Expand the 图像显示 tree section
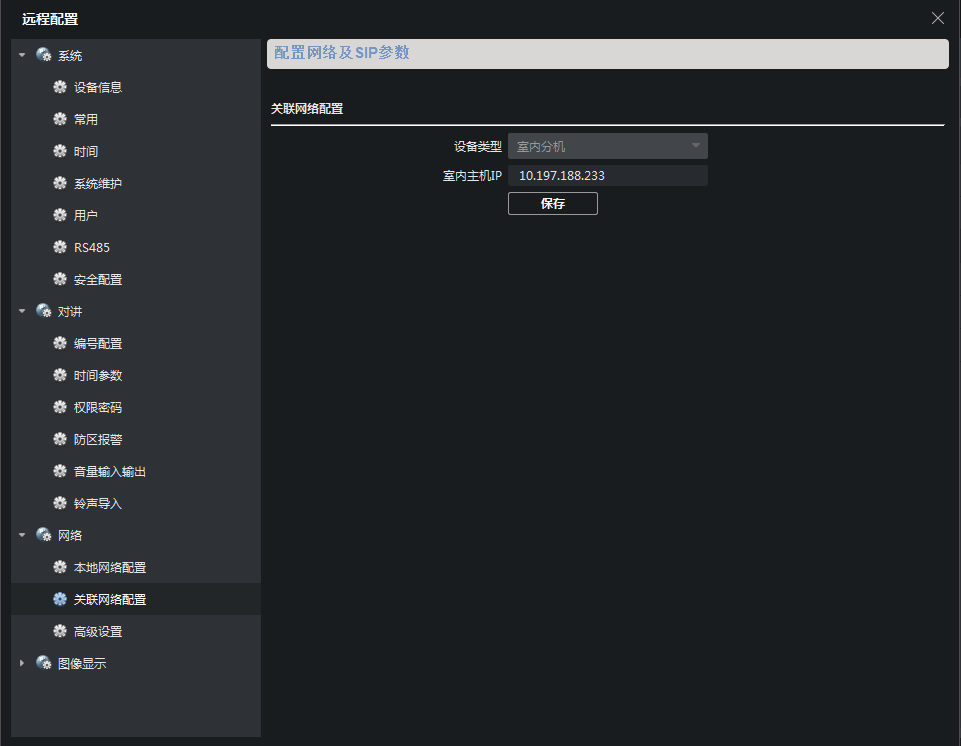Screen dimensions: 961x746 (x=22, y=663)
